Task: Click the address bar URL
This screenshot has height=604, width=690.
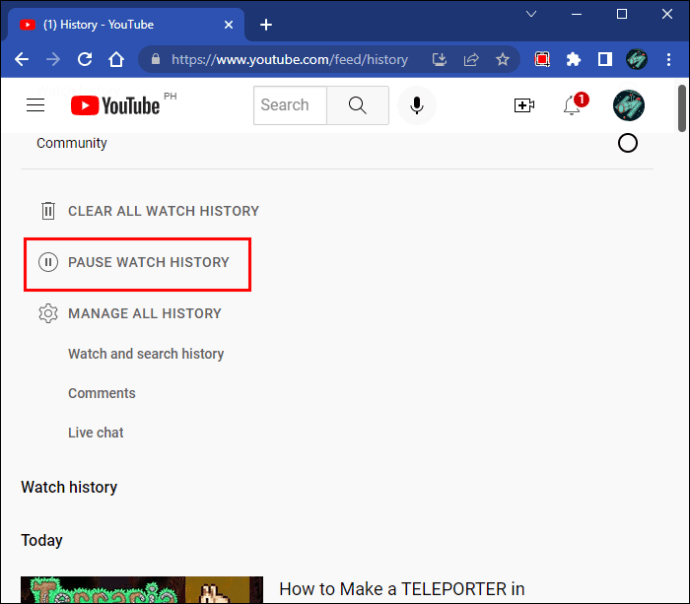Action: (x=290, y=59)
